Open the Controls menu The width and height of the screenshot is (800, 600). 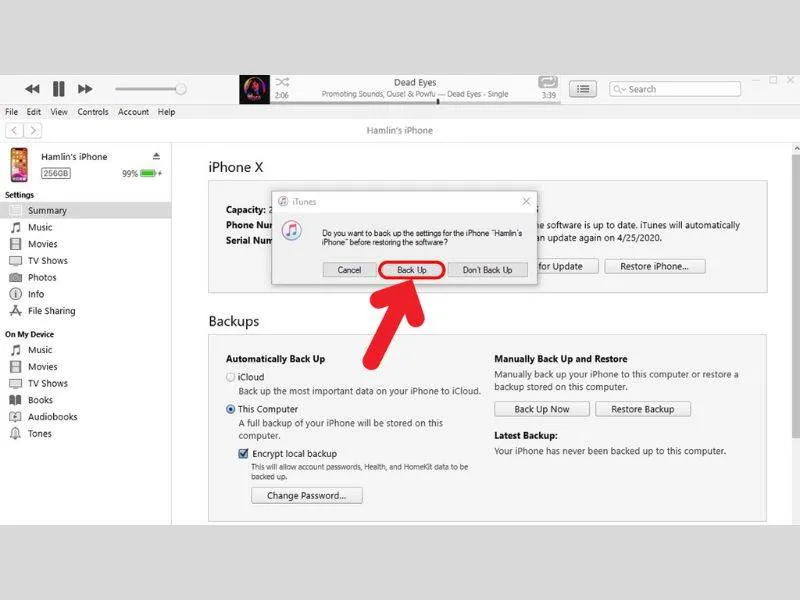[x=93, y=112]
